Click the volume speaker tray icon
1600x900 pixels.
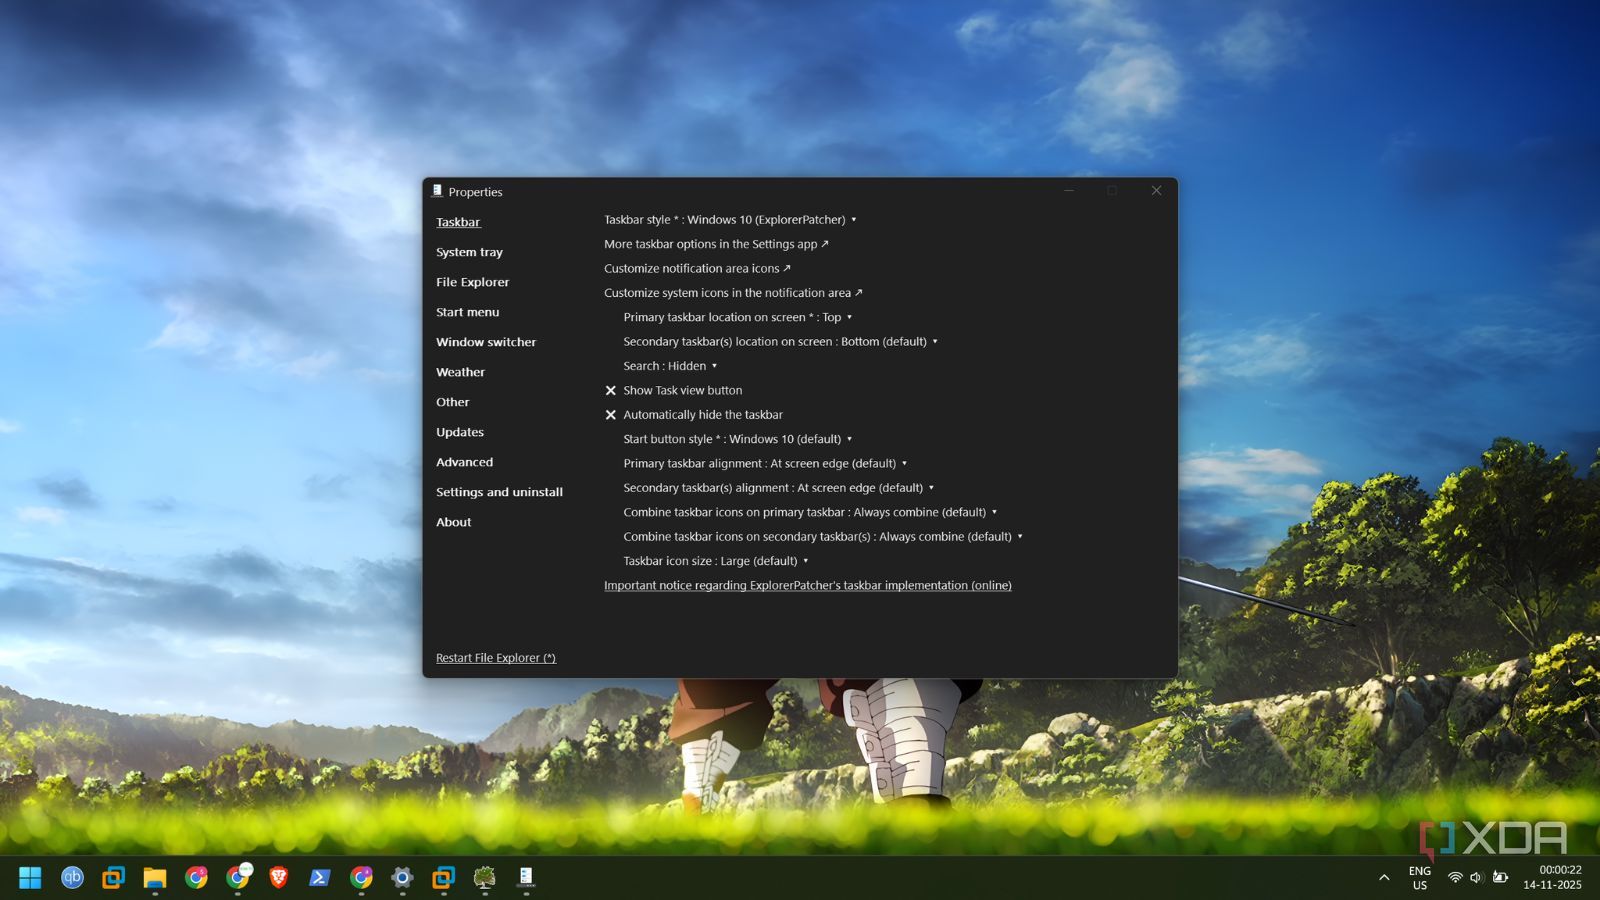coord(1477,878)
